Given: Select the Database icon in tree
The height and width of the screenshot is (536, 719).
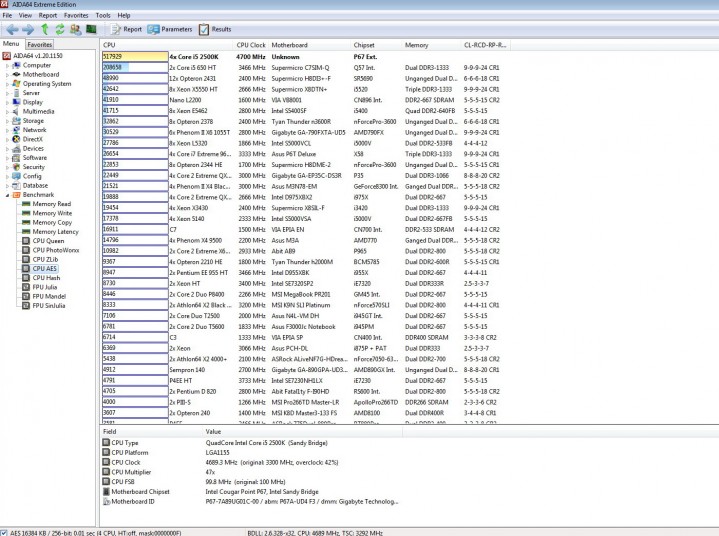Looking at the screenshot, I should pos(17,185).
